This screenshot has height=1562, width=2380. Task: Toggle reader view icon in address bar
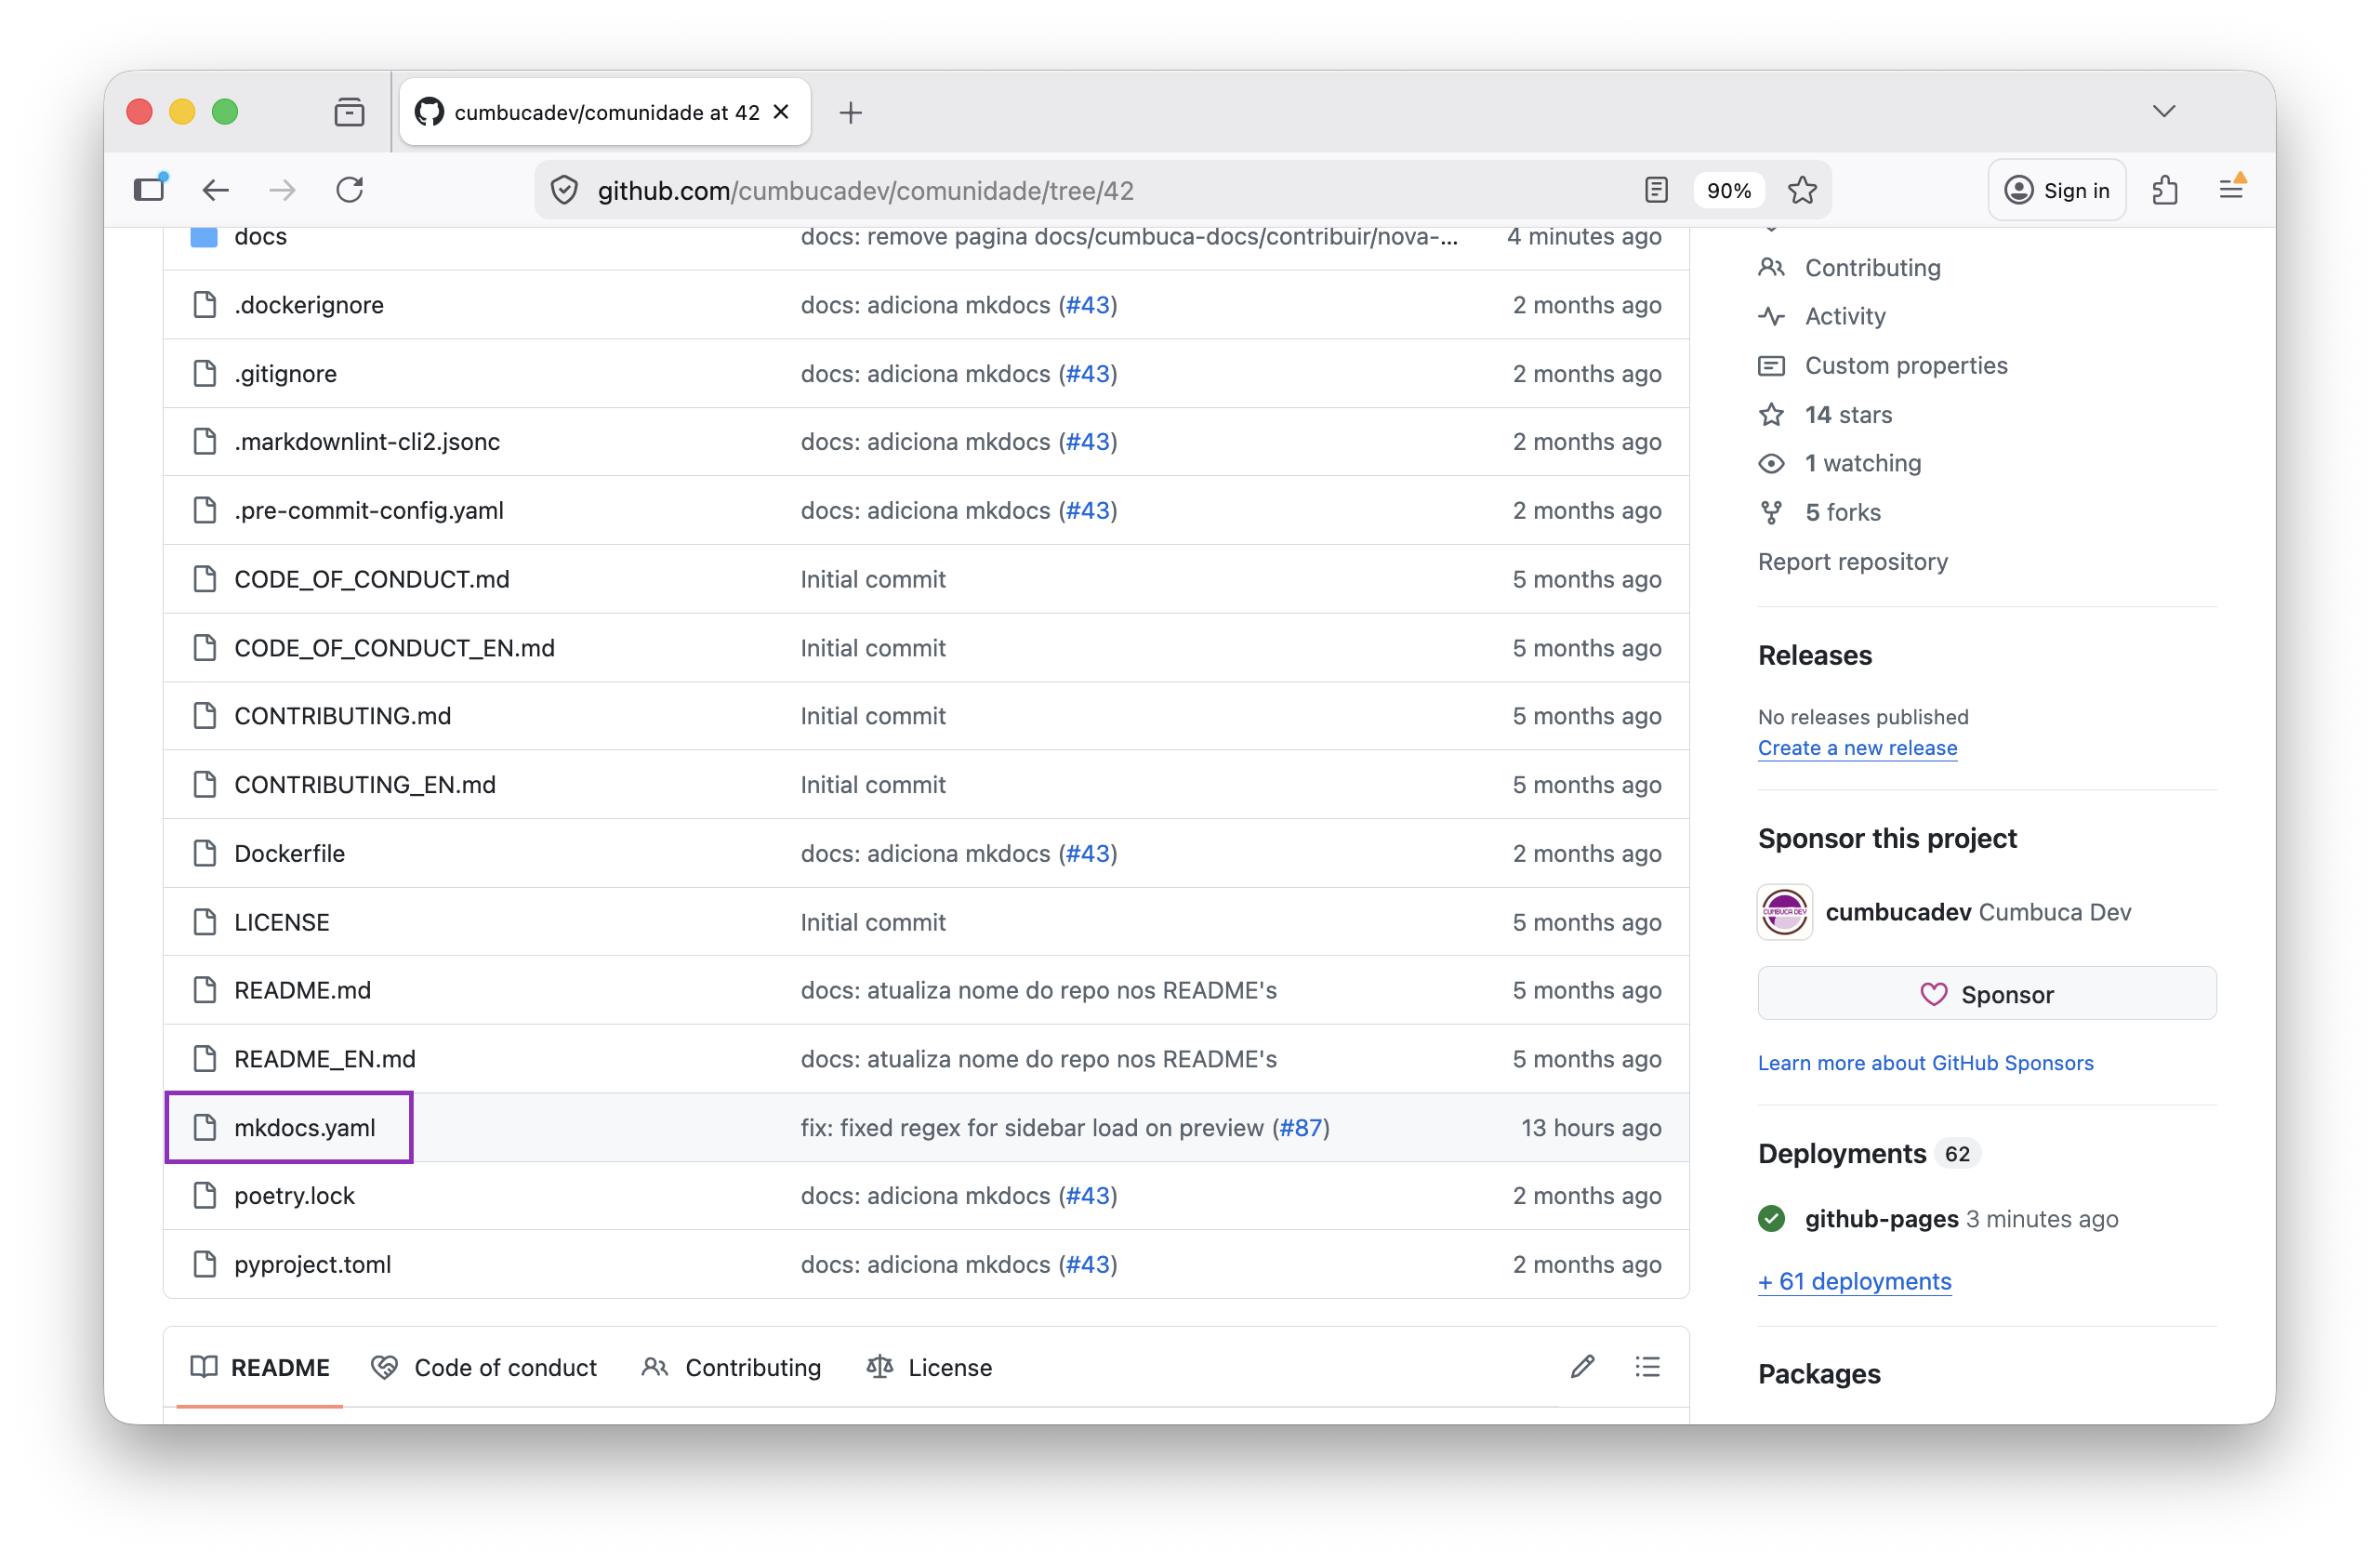pos(1656,190)
